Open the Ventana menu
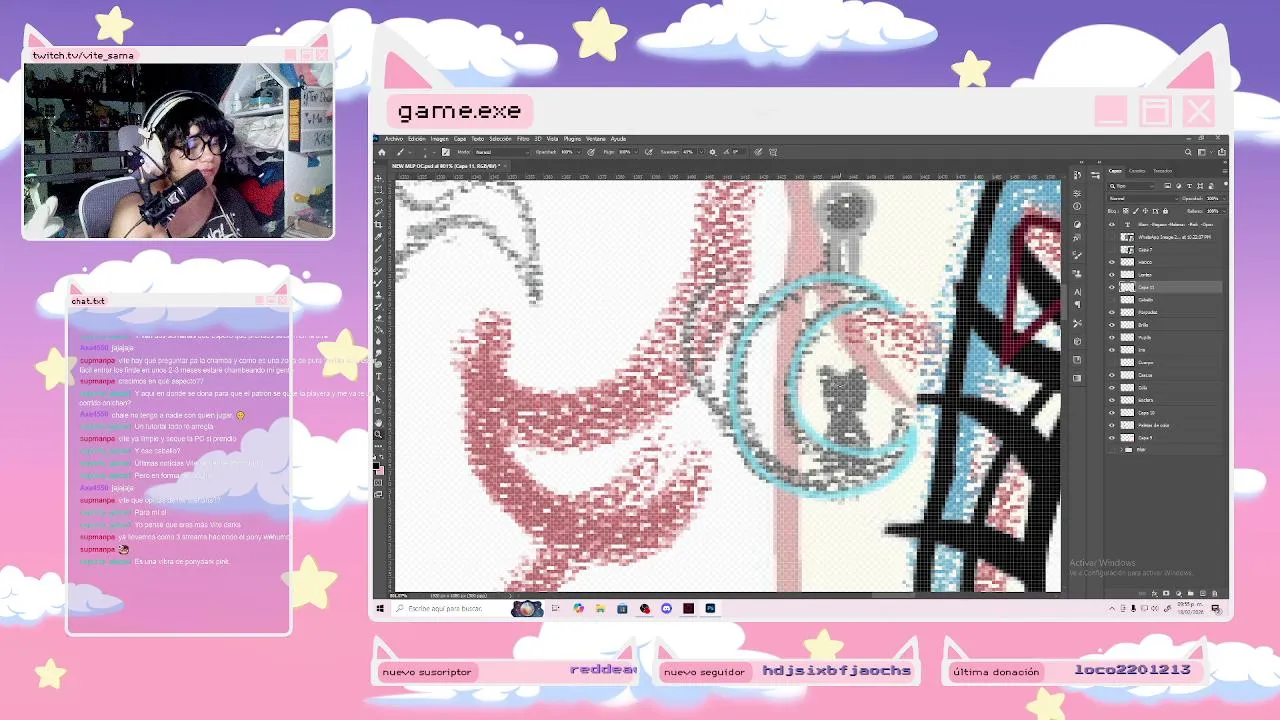Viewport: 1280px width, 720px height. point(595,139)
